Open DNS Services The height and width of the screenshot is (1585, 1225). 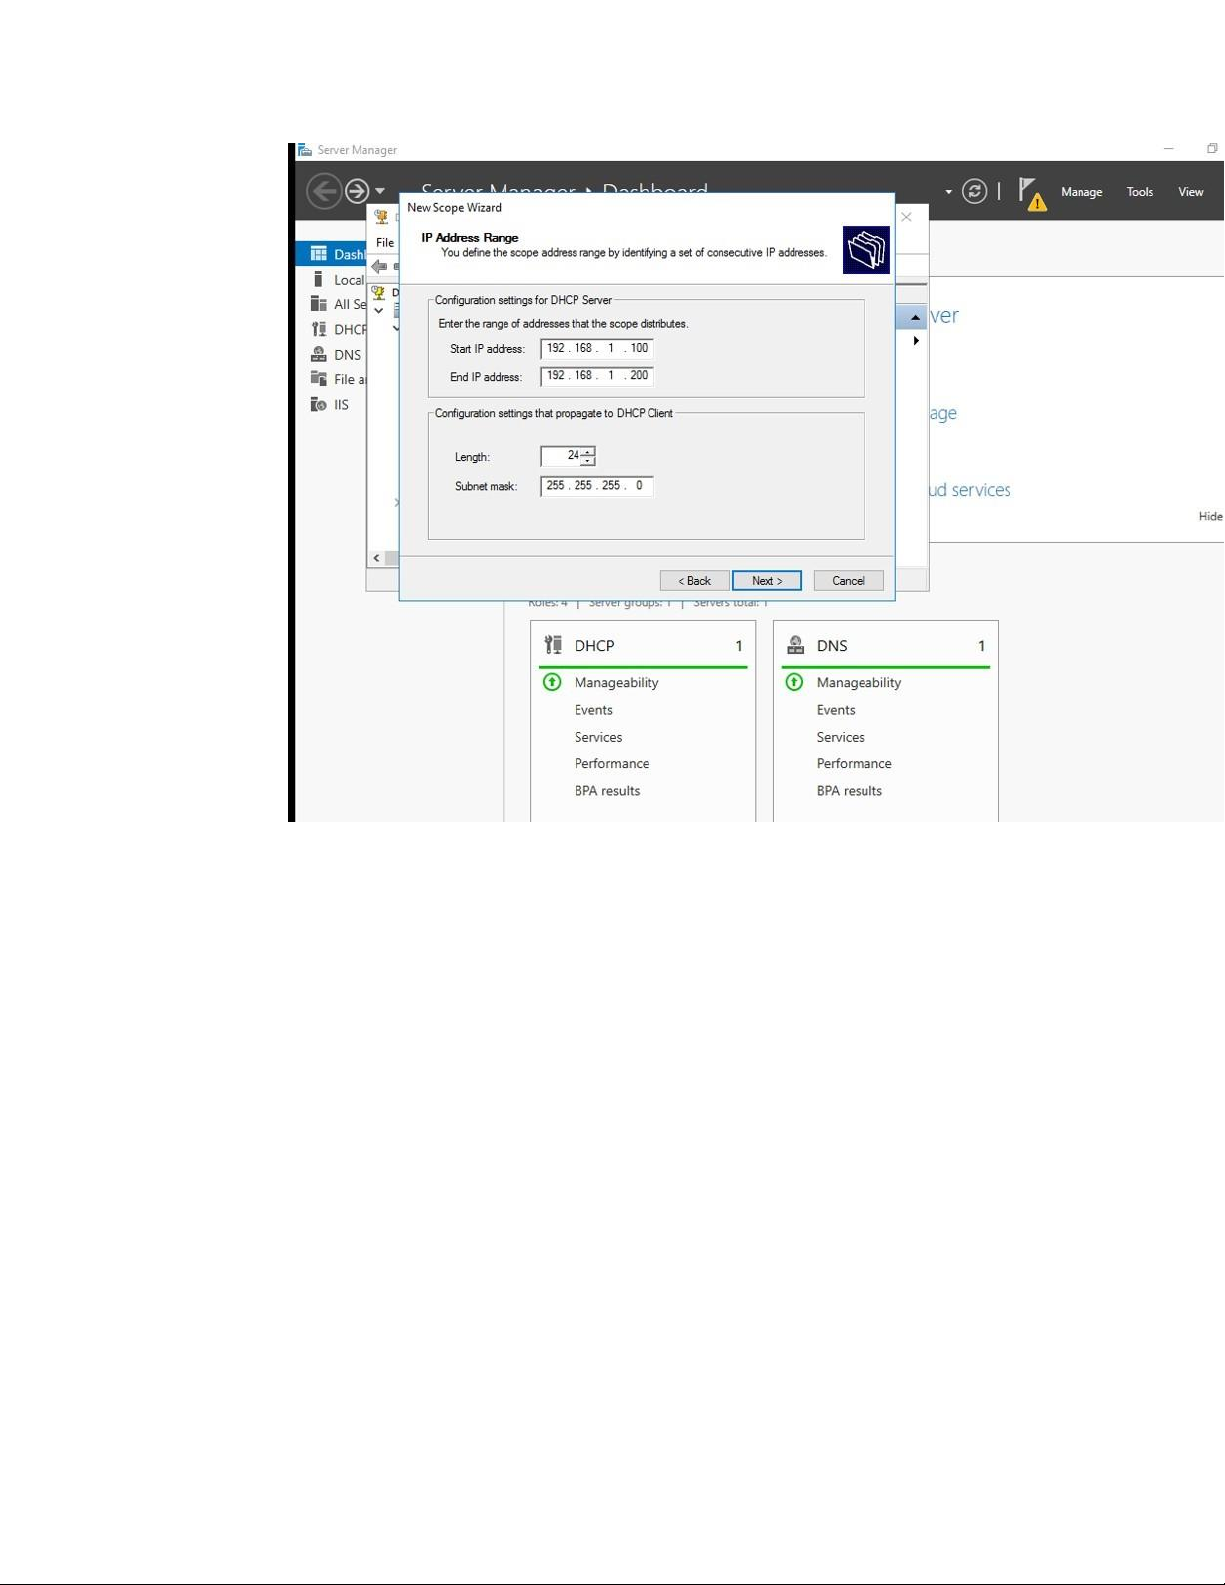coord(841,737)
